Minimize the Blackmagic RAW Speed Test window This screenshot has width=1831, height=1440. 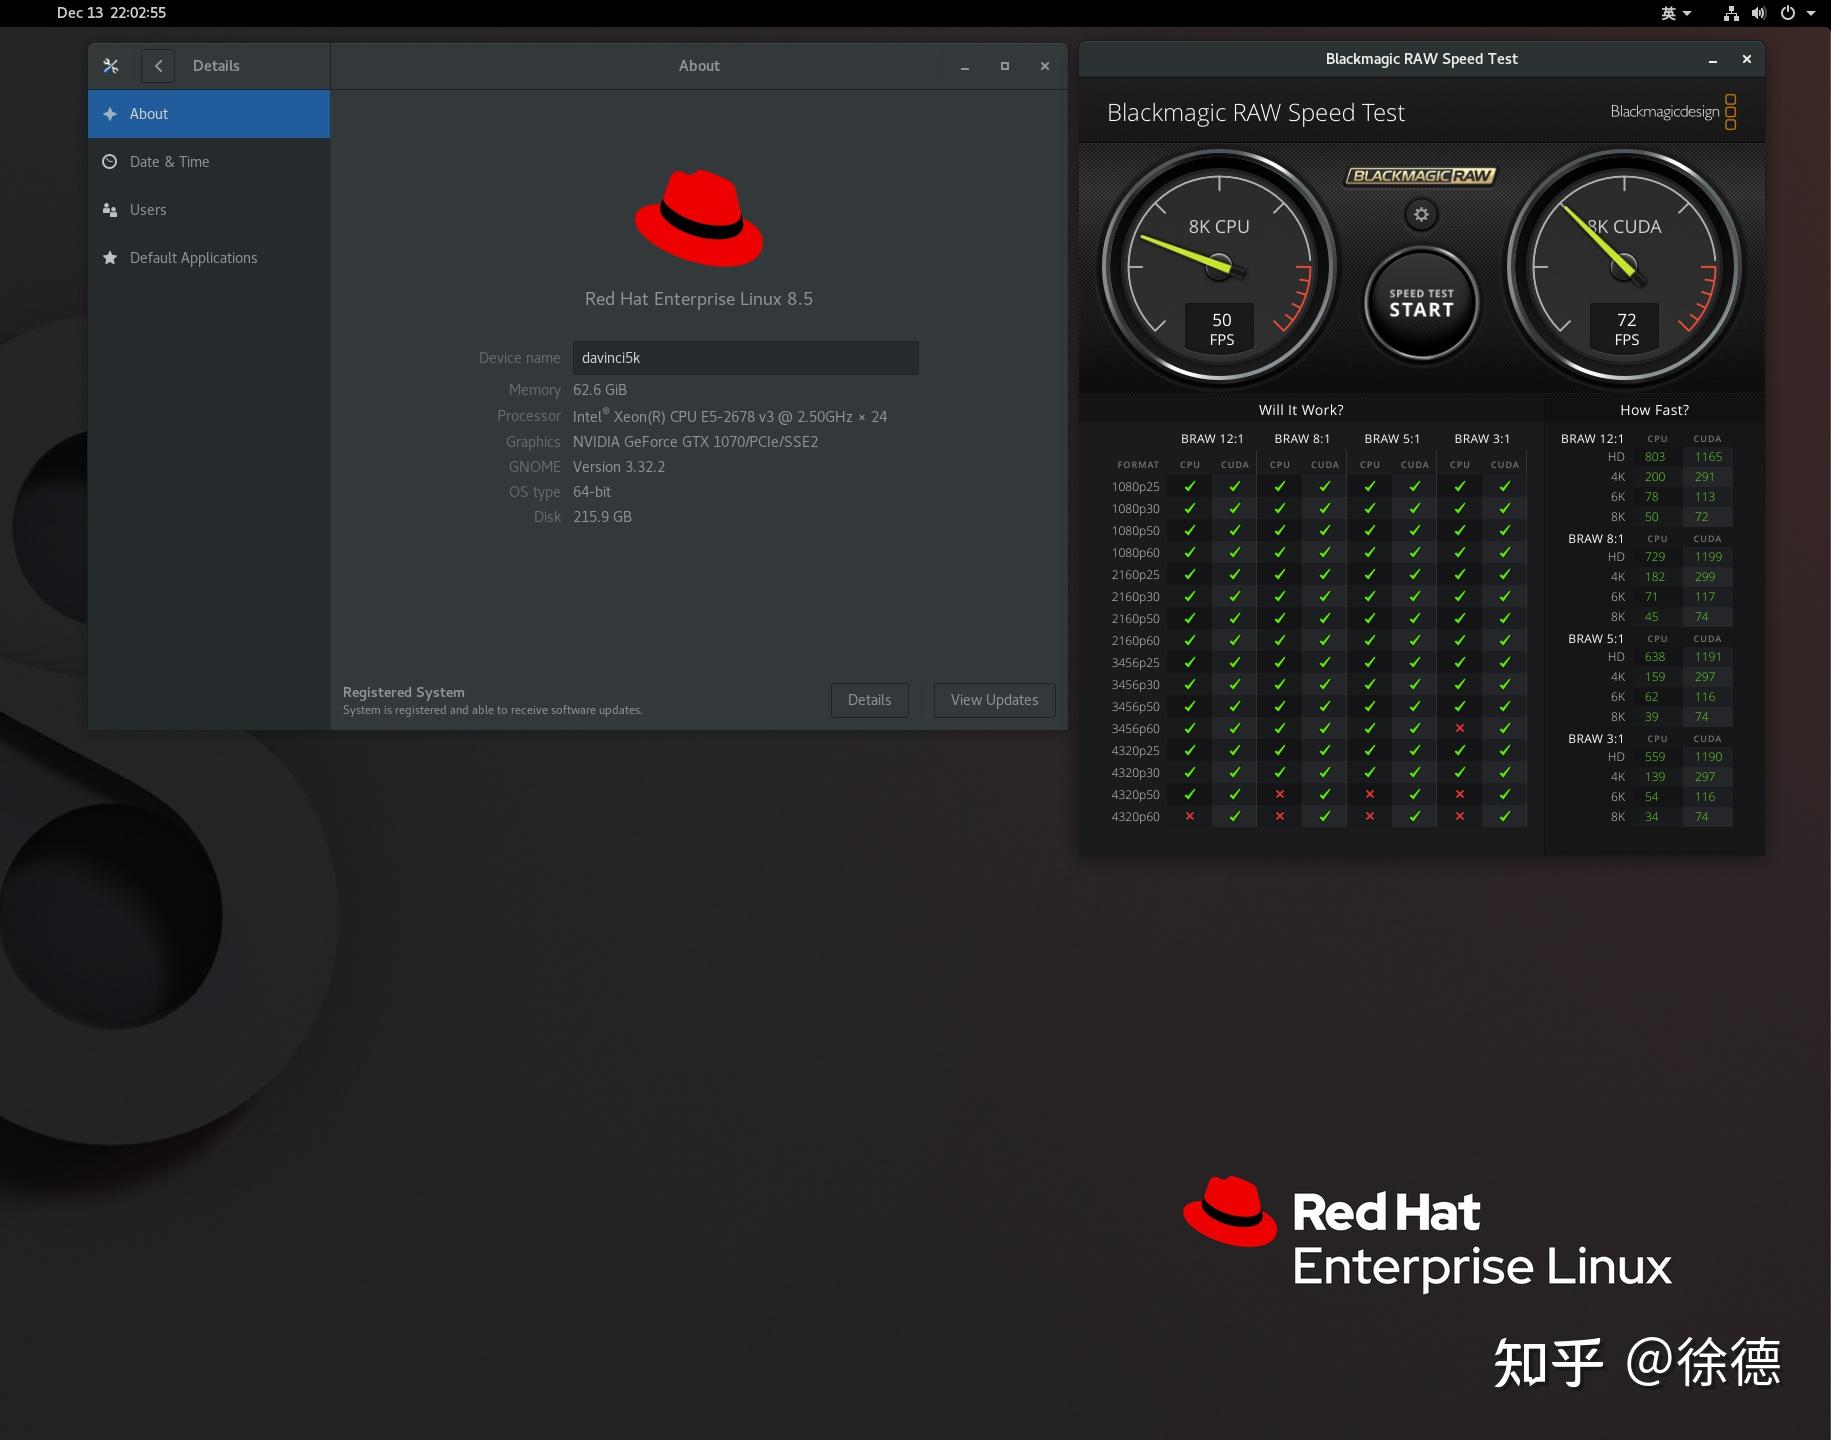pyautogui.click(x=1713, y=60)
